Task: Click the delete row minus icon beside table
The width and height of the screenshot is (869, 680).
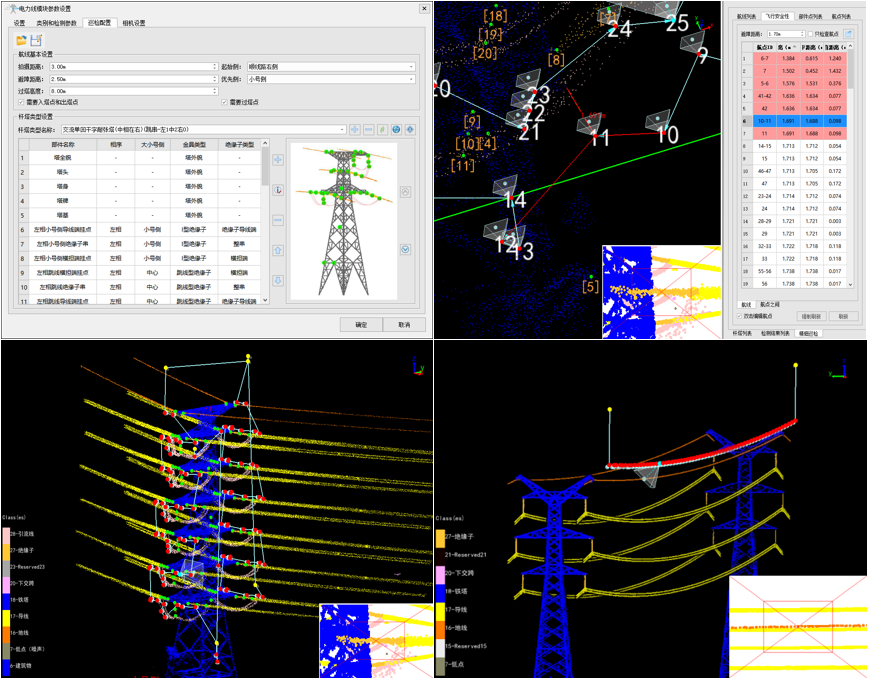Action: point(278,220)
